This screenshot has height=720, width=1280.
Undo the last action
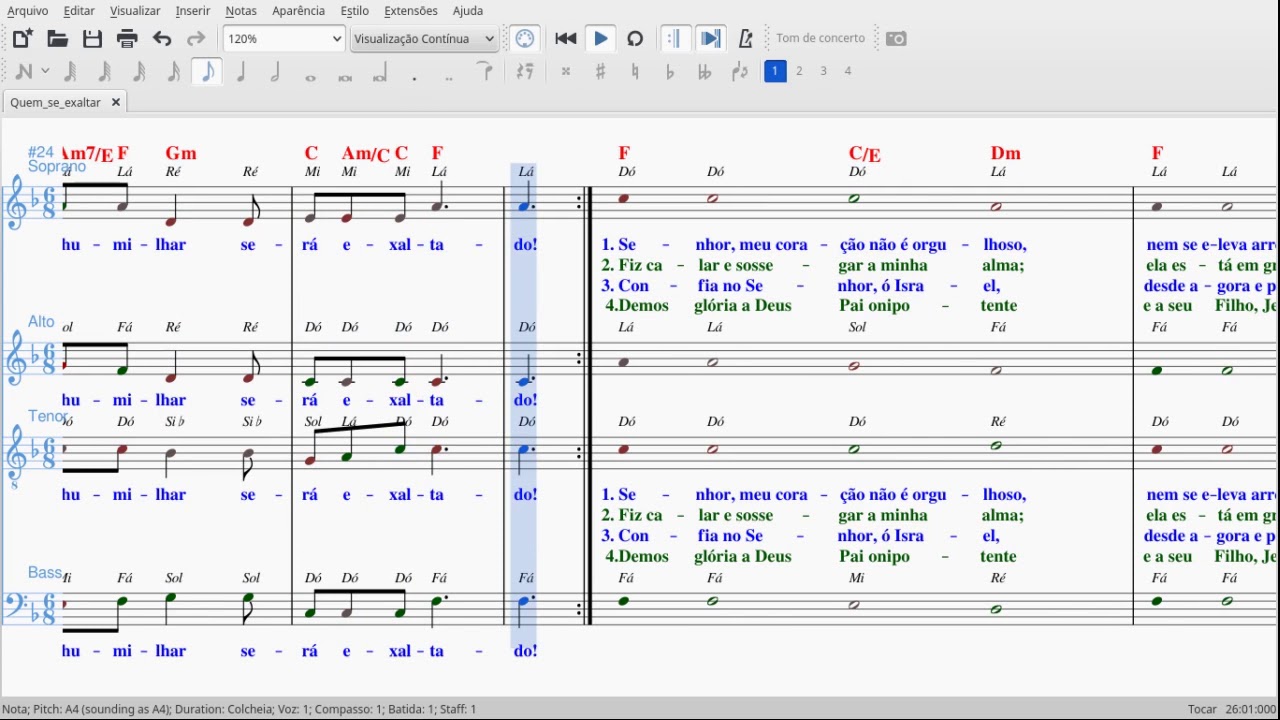[162, 39]
